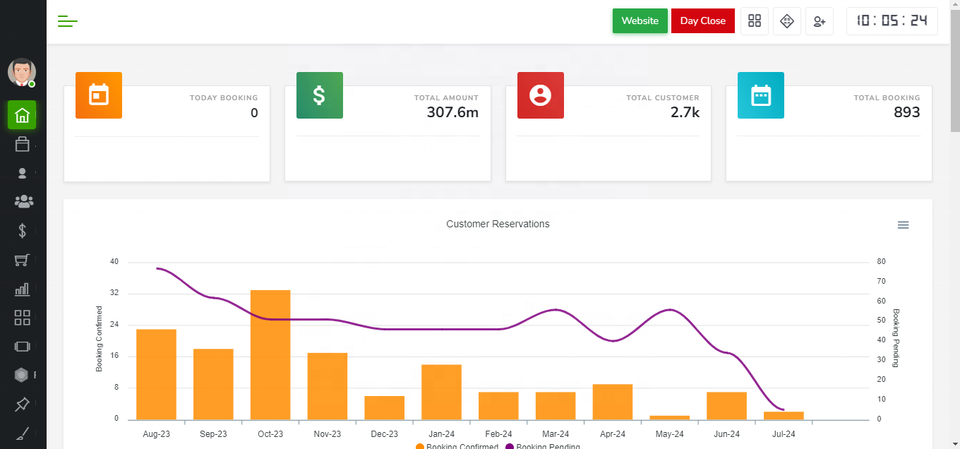
Task: Open the dollar sign sidebar menu
Action: pyautogui.click(x=22, y=231)
